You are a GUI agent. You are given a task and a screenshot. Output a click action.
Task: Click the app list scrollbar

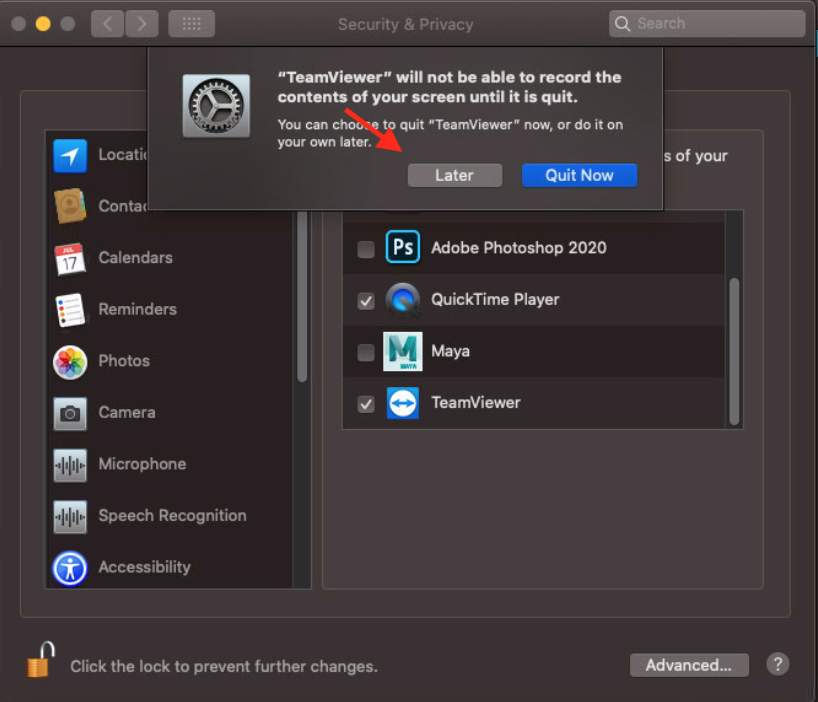[x=734, y=352]
